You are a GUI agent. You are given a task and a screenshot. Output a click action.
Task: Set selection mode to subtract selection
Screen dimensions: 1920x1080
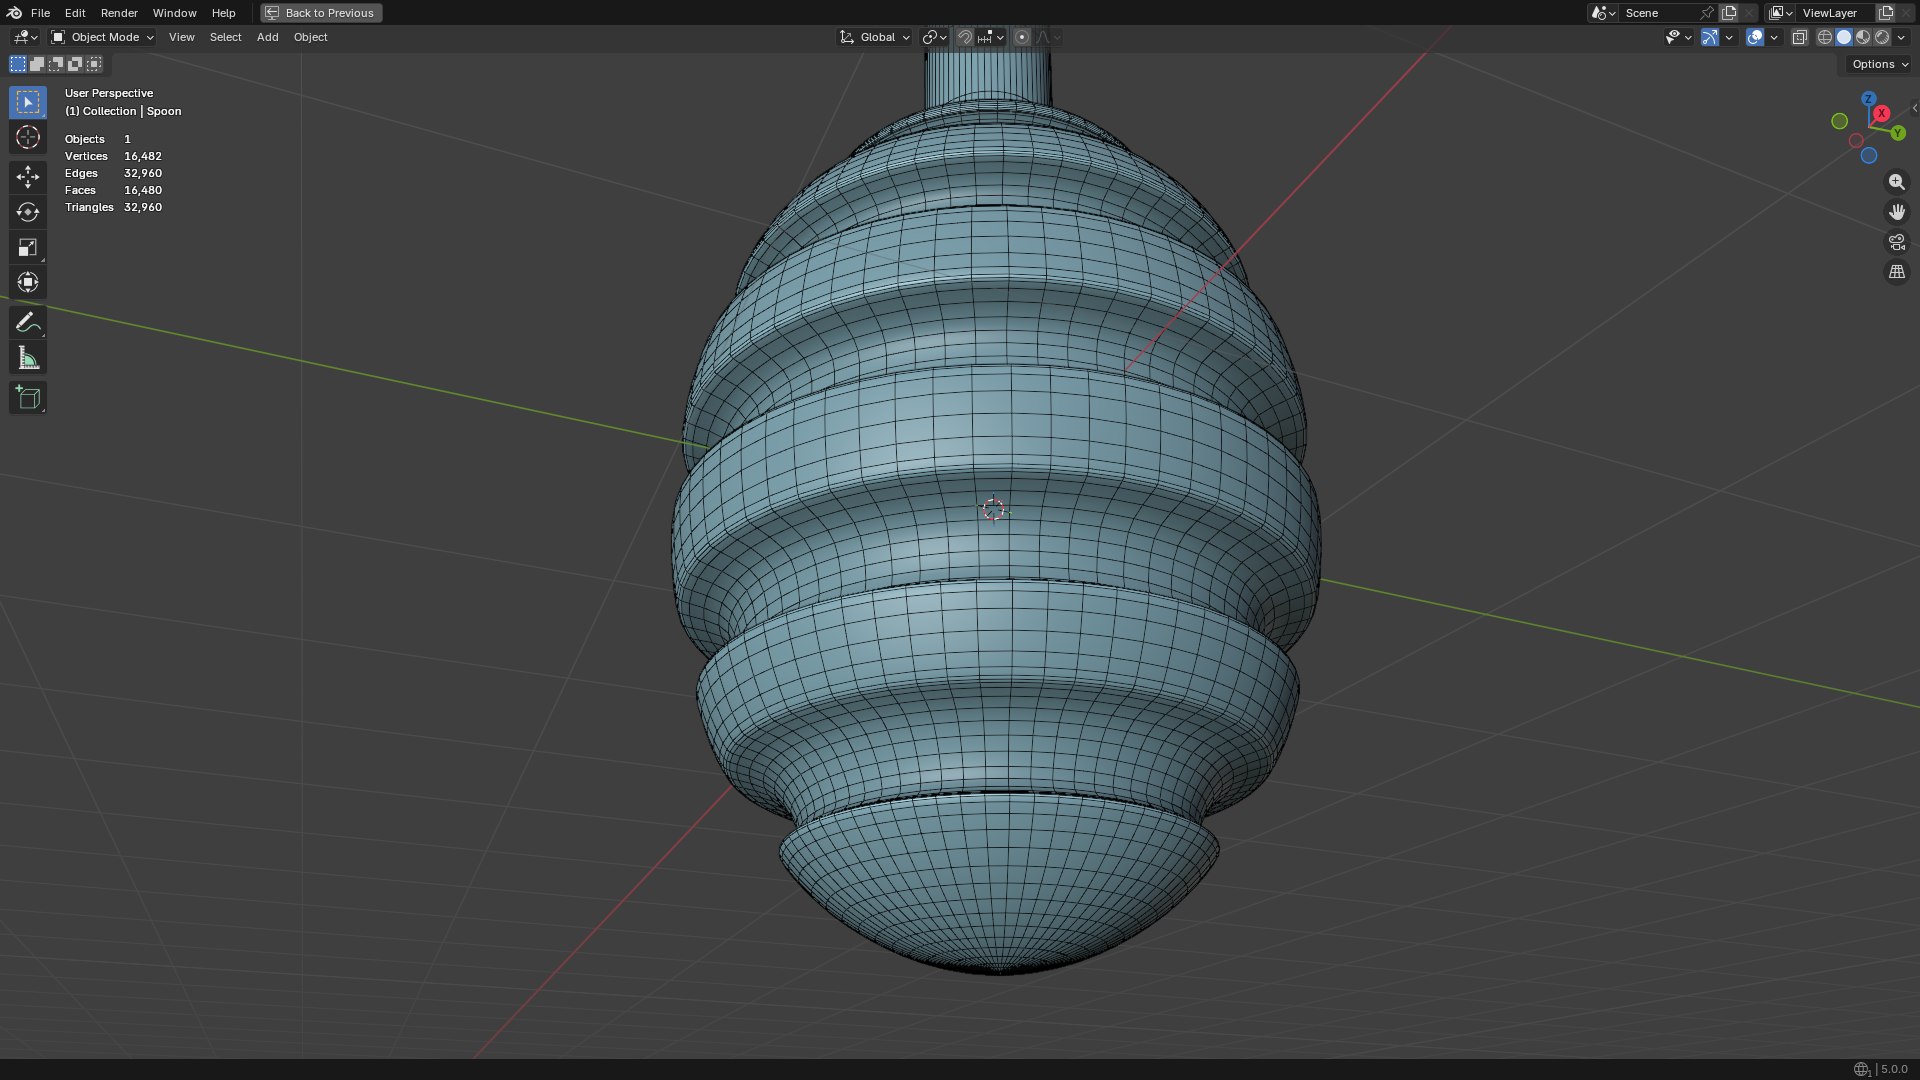56,64
